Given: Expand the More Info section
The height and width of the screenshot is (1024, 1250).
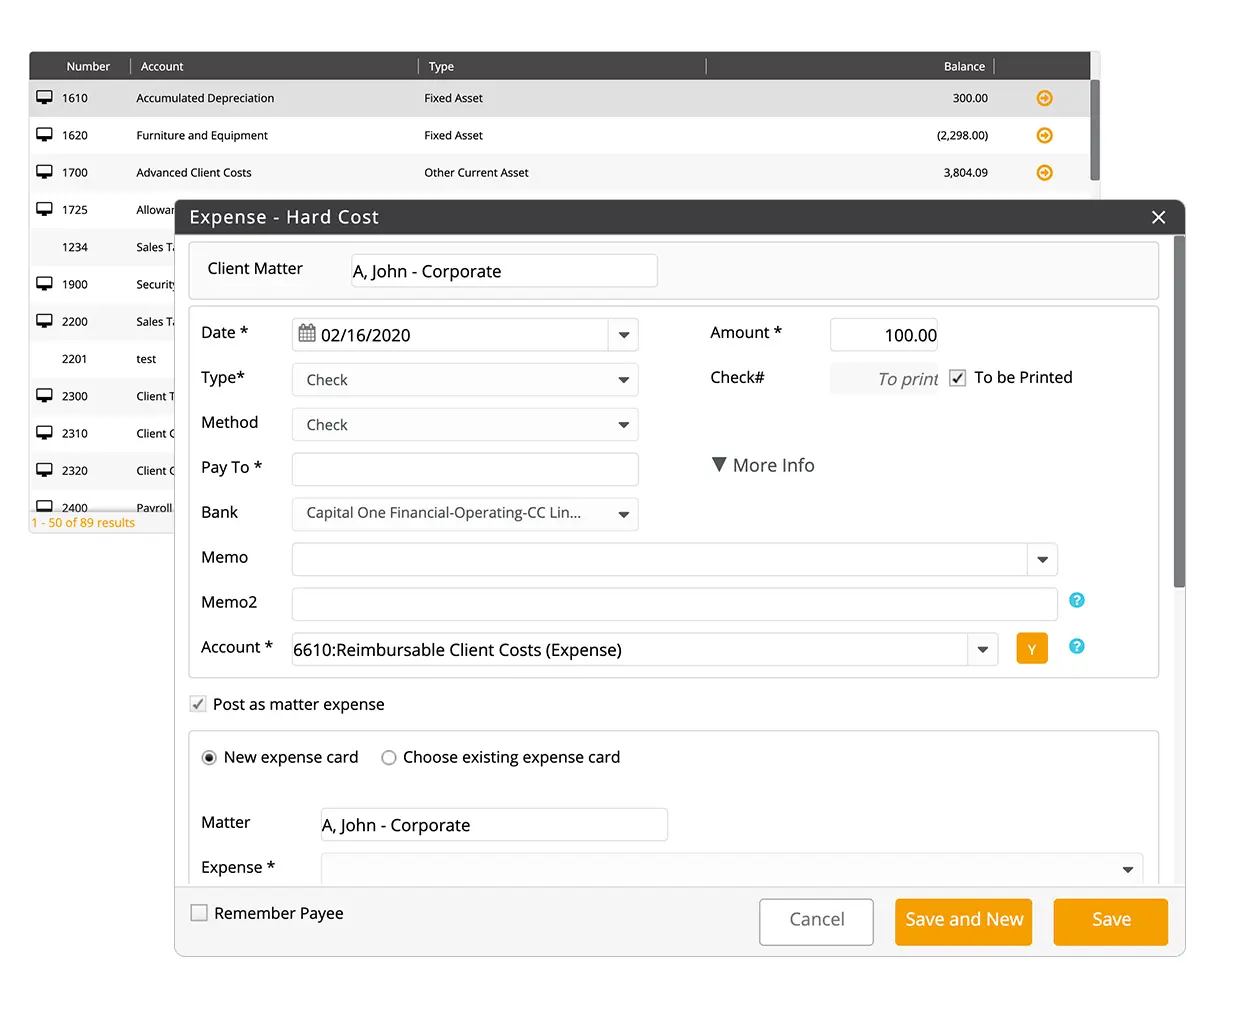Looking at the screenshot, I should click(763, 465).
